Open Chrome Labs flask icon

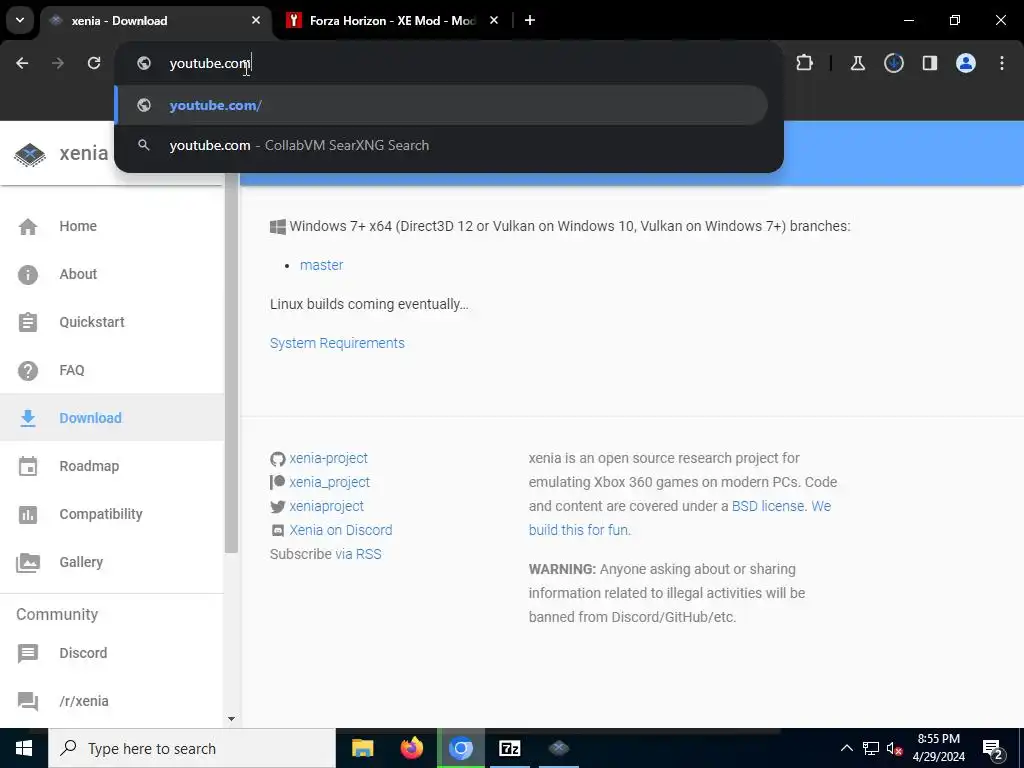pyautogui.click(x=857, y=63)
